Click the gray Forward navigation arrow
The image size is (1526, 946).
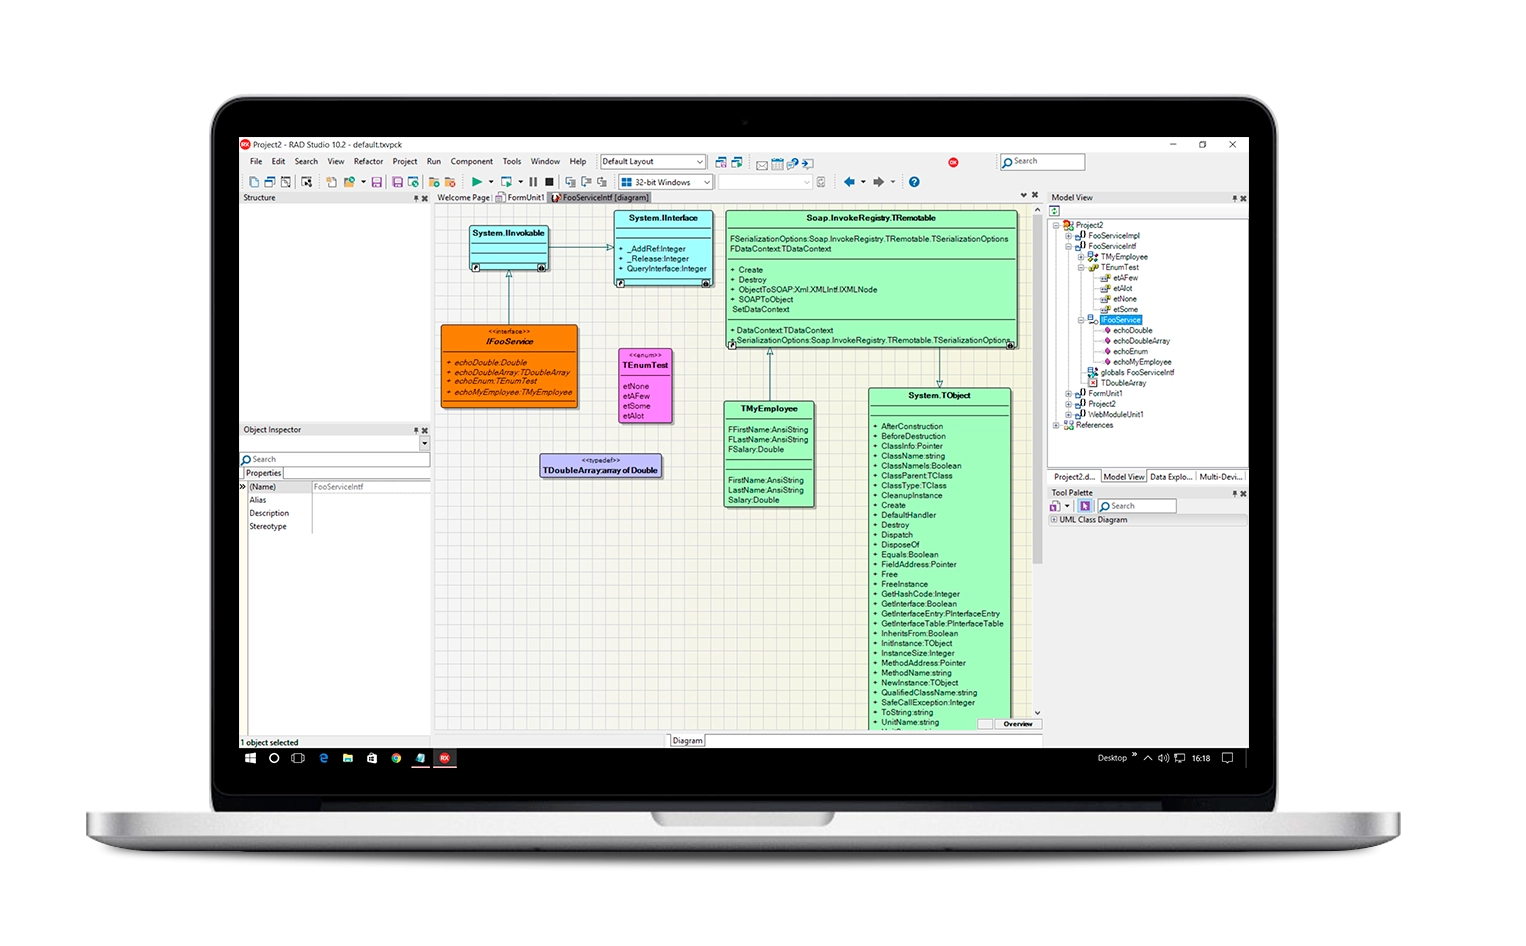pyautogui.click(x=878, y=182)
